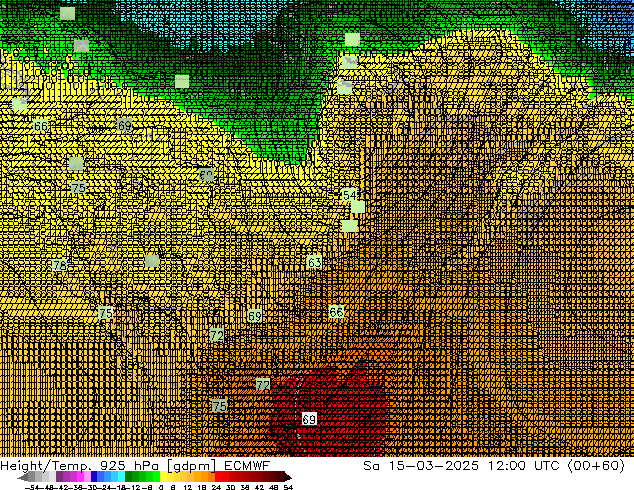The width and height of the screenshot is (634, 490).
Task: Click the map title "Height/Temp. 925 hPa [gdpm] ECMWF"
Action: click(135, 466)
